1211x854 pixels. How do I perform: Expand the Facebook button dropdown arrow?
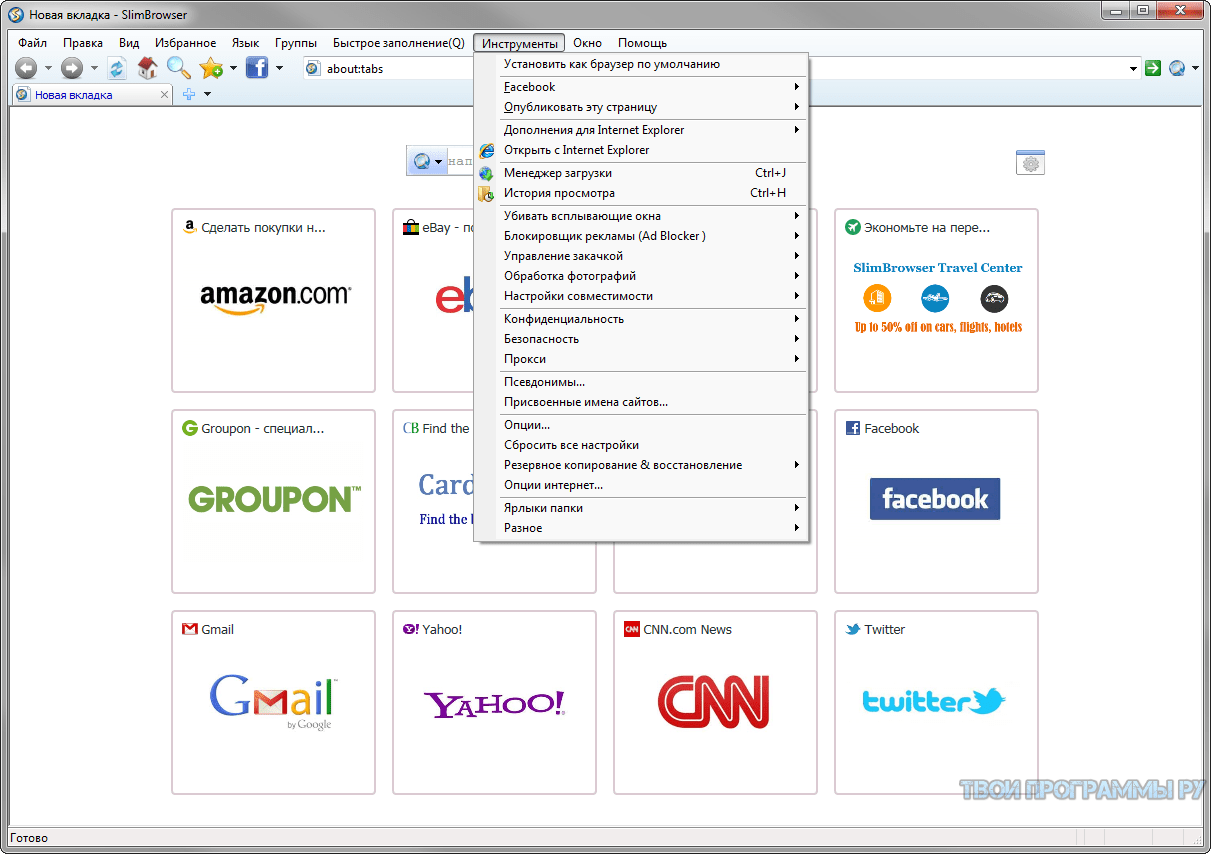pyautogui.click(x=280, y=68)
